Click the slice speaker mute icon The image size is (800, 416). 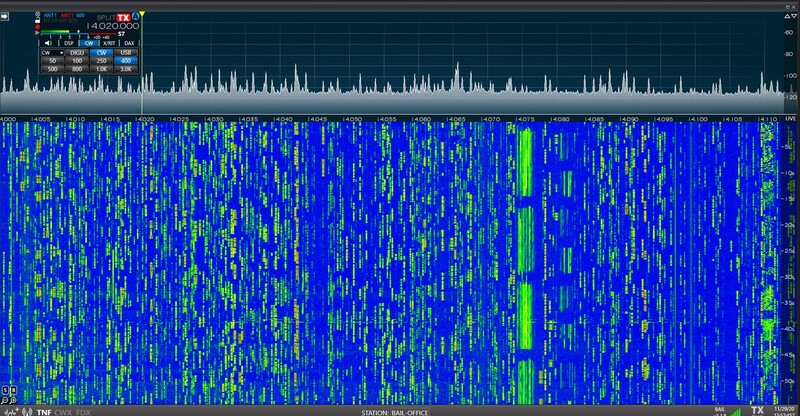pos(47,43)
